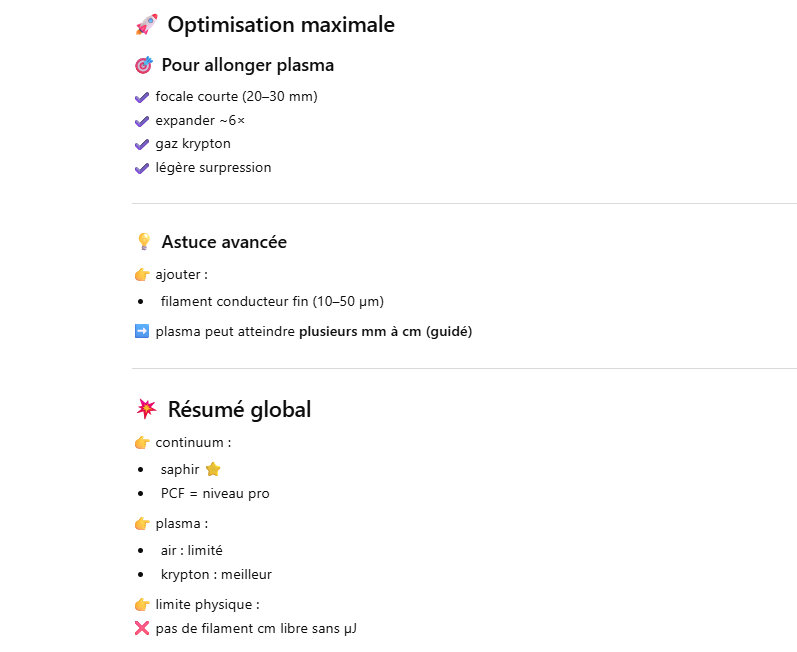This screenshot has height=652, width=797.
Task: Click the check mark beside focale courte
Action: click(141, 97)
